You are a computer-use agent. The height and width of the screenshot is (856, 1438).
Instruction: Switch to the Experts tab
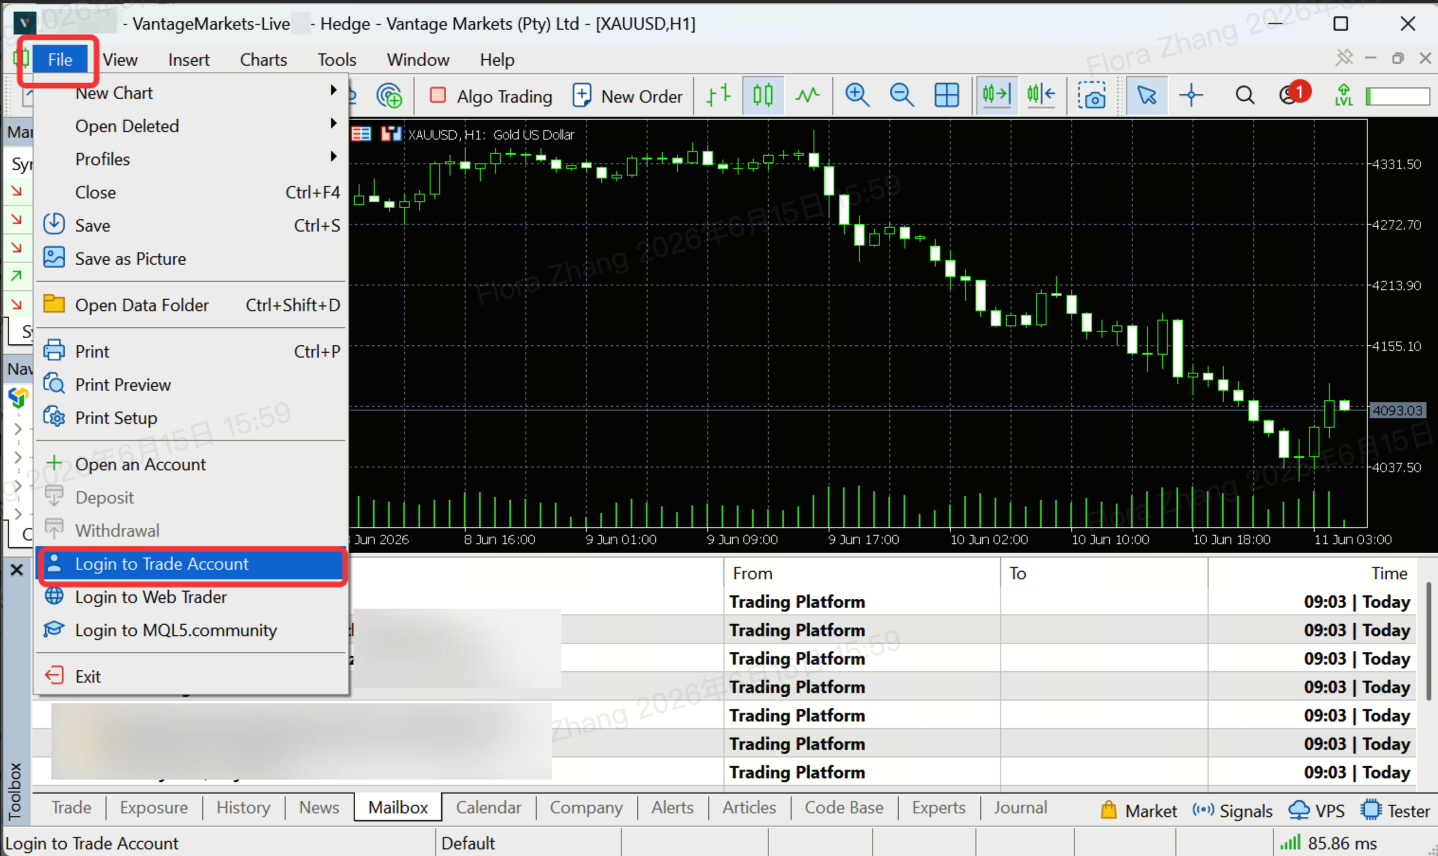[939, 808]
